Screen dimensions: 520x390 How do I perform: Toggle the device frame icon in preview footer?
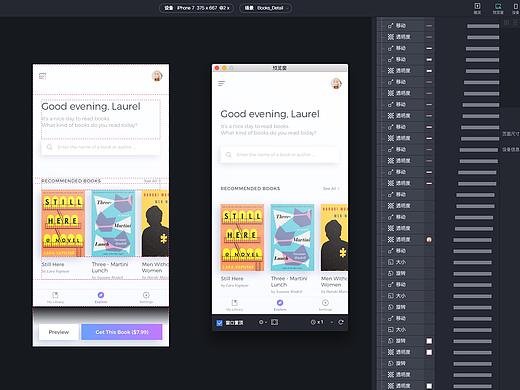(x=274, y=322)
